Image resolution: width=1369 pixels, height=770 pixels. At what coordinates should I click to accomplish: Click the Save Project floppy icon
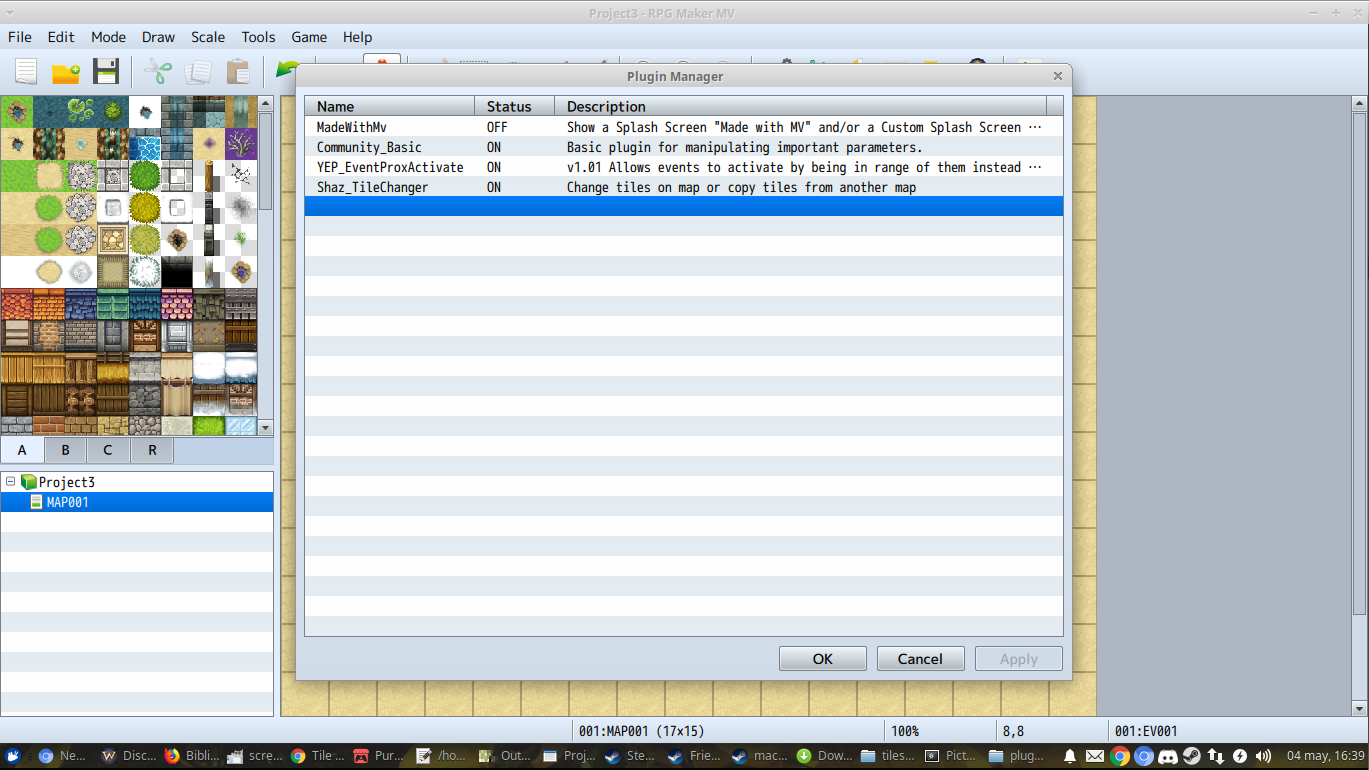[106, 71]
